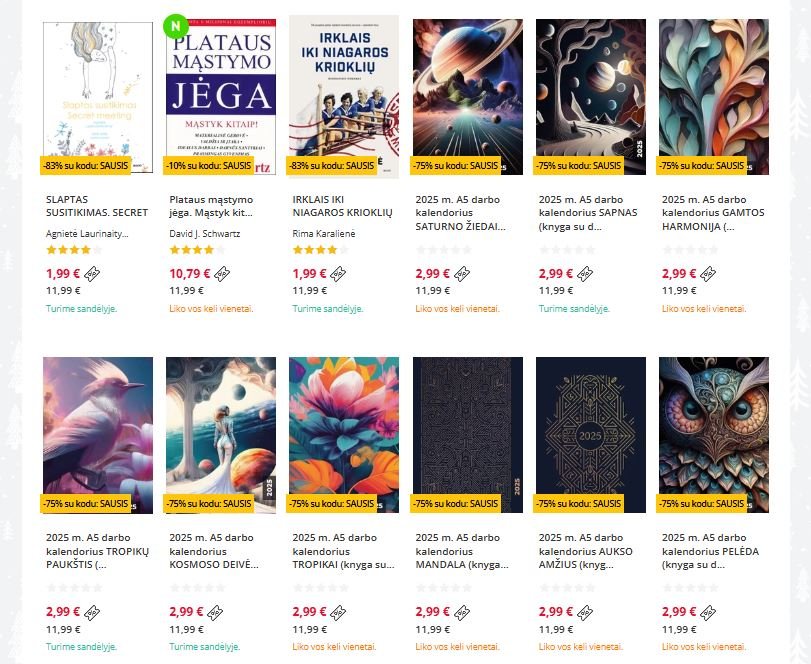The height and width of the screenshot is (664, 811).
Task: Click coupon icon under Irklais iki Niagaros krioklių
Action: point(338,274)
